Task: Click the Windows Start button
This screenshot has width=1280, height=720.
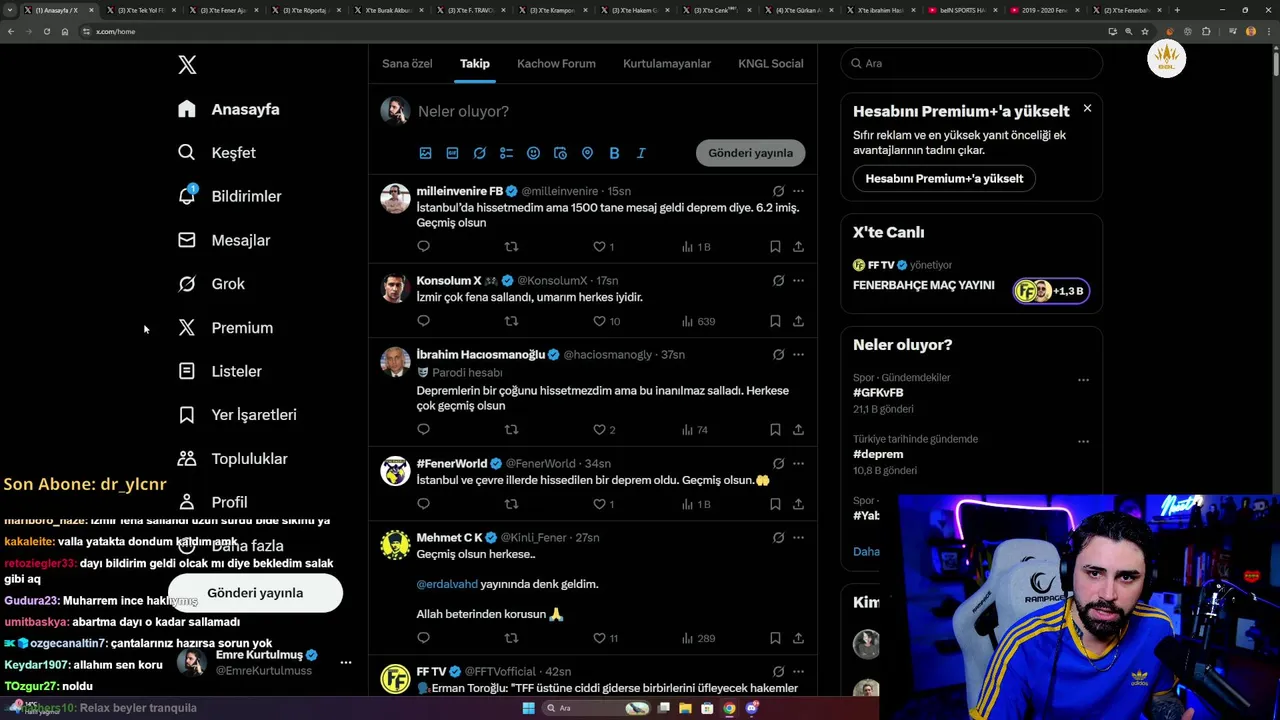Action: 529,708
